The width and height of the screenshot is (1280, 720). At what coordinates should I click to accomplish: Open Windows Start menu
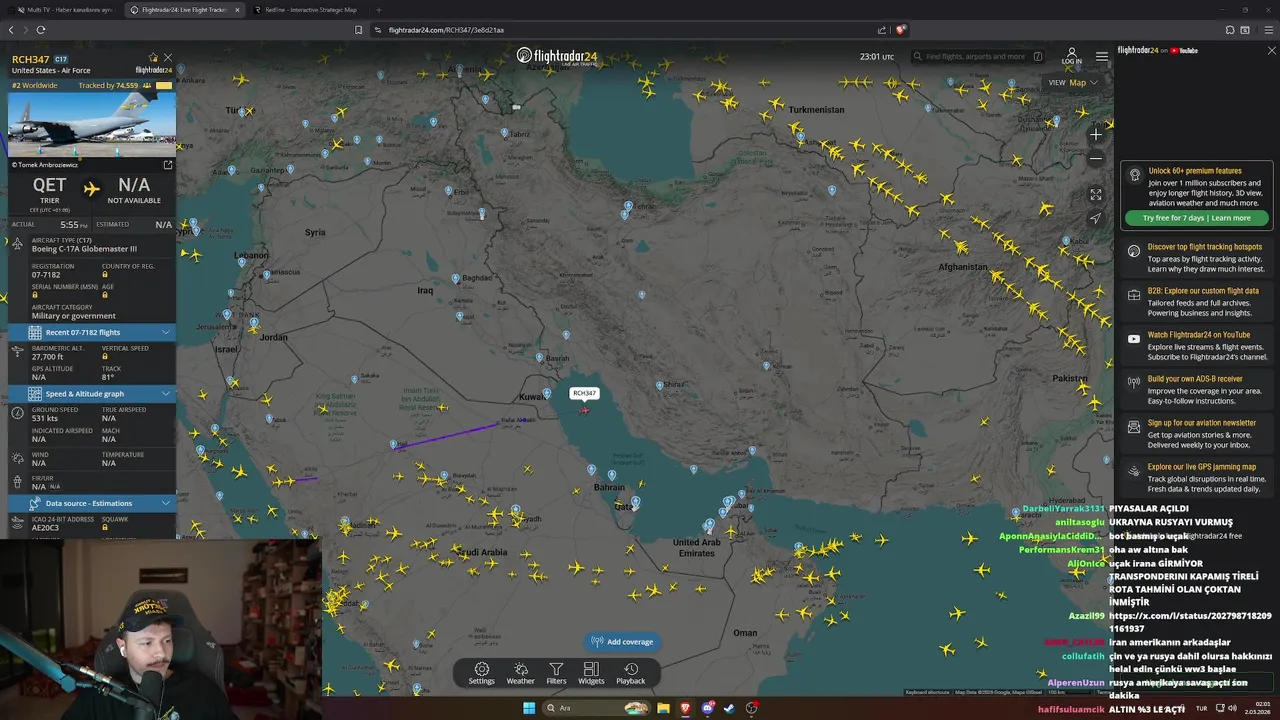[528, 708]
